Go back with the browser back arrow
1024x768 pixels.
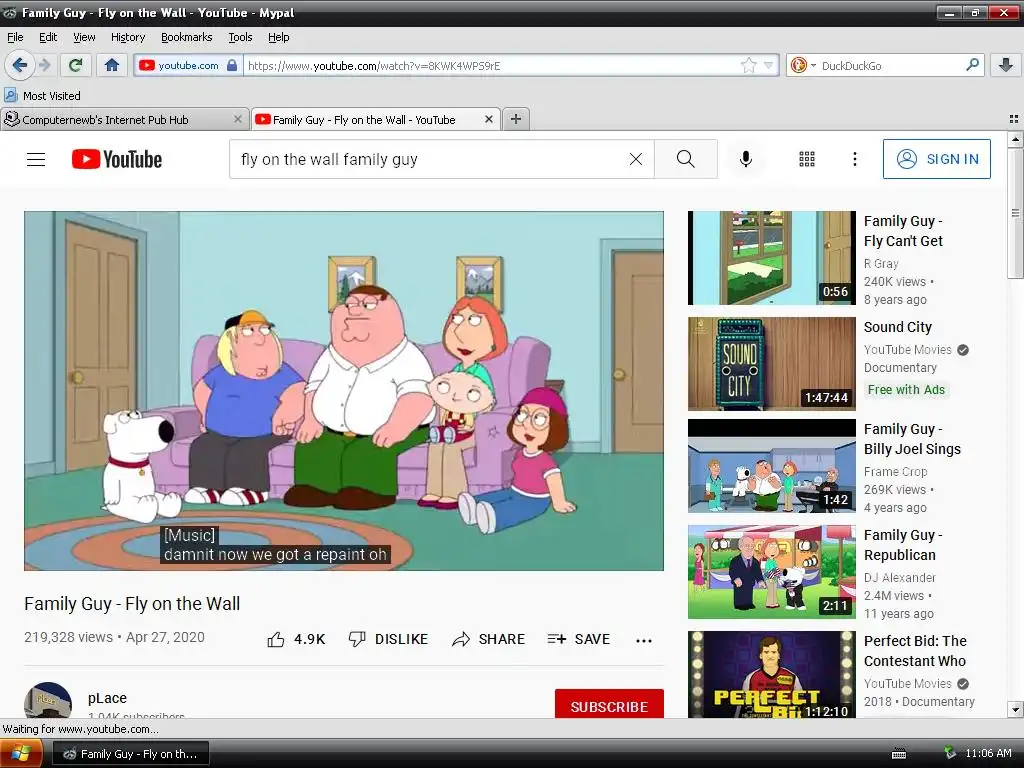(20, 65)
